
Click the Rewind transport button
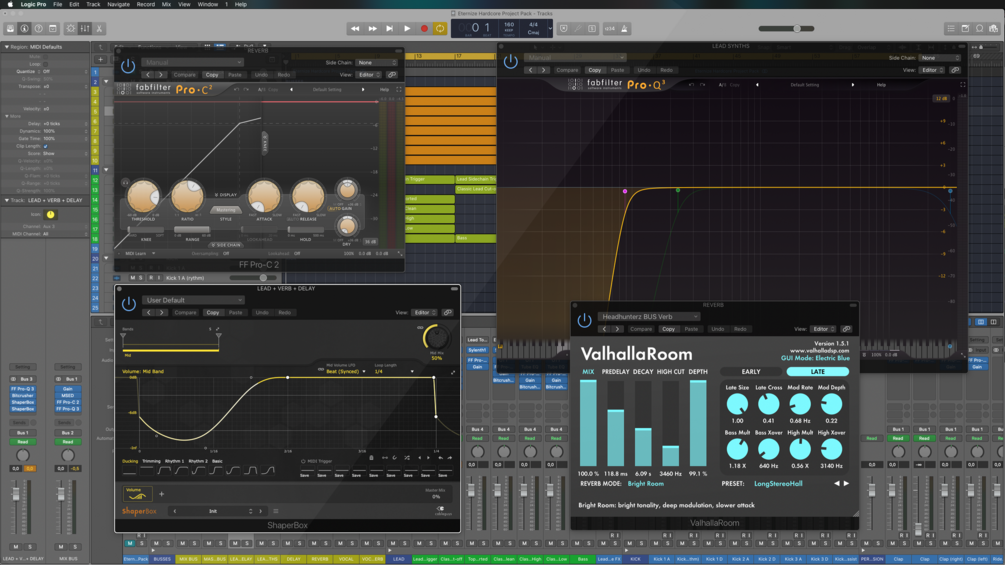coord(354,28)
